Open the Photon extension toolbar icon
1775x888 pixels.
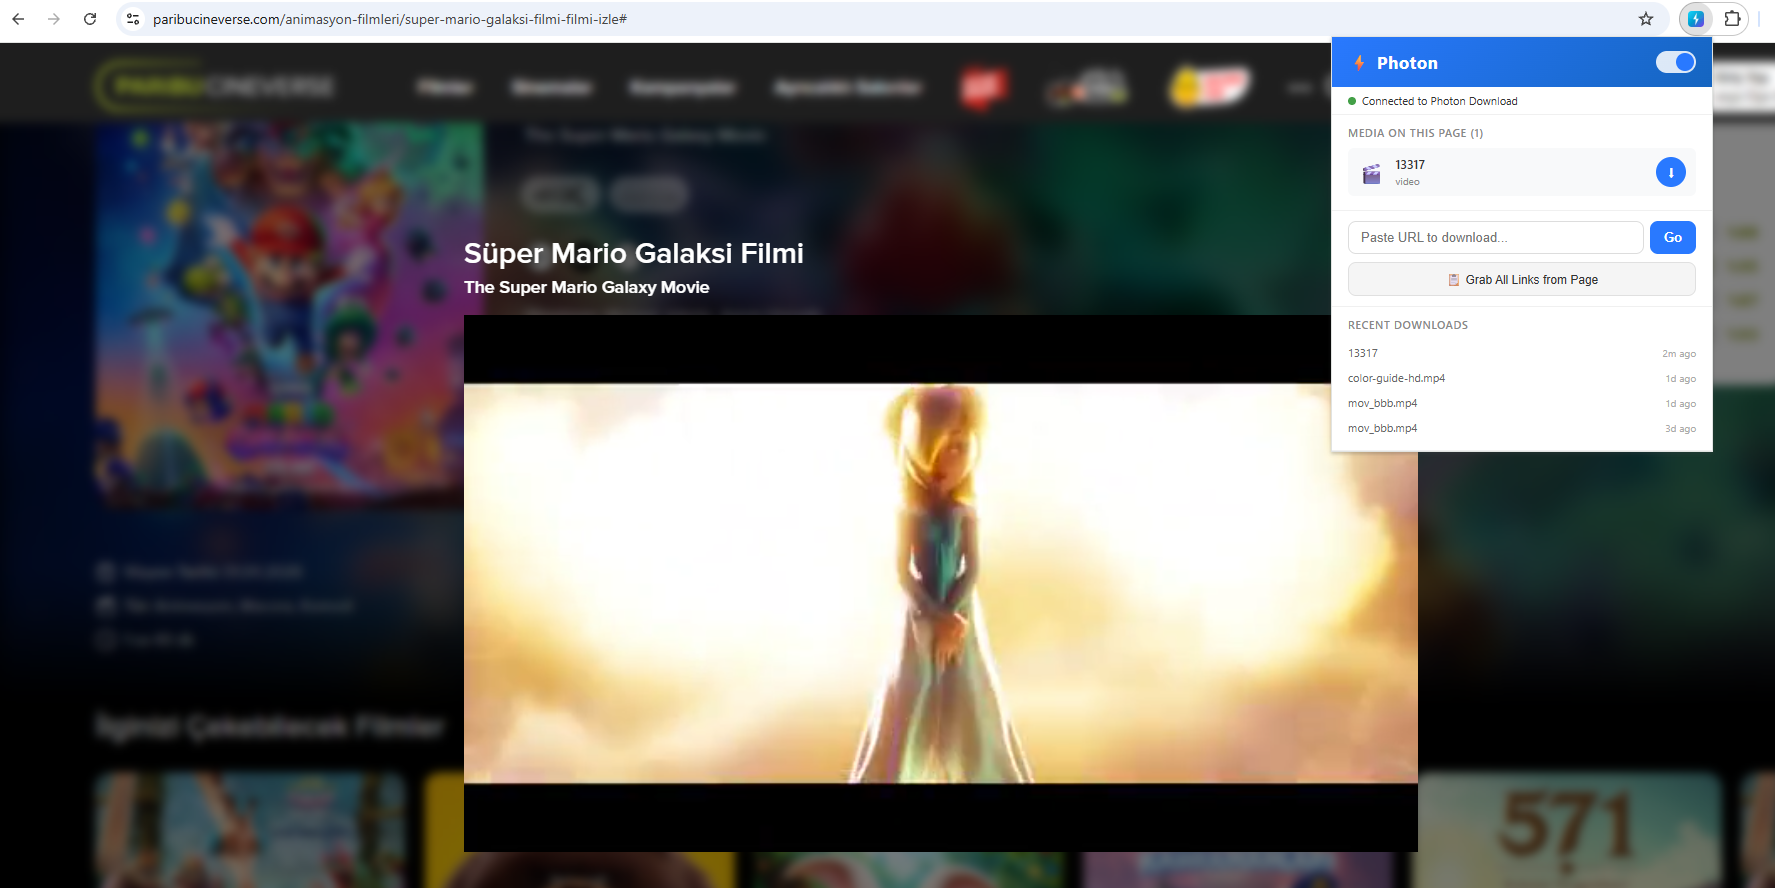1696,19
